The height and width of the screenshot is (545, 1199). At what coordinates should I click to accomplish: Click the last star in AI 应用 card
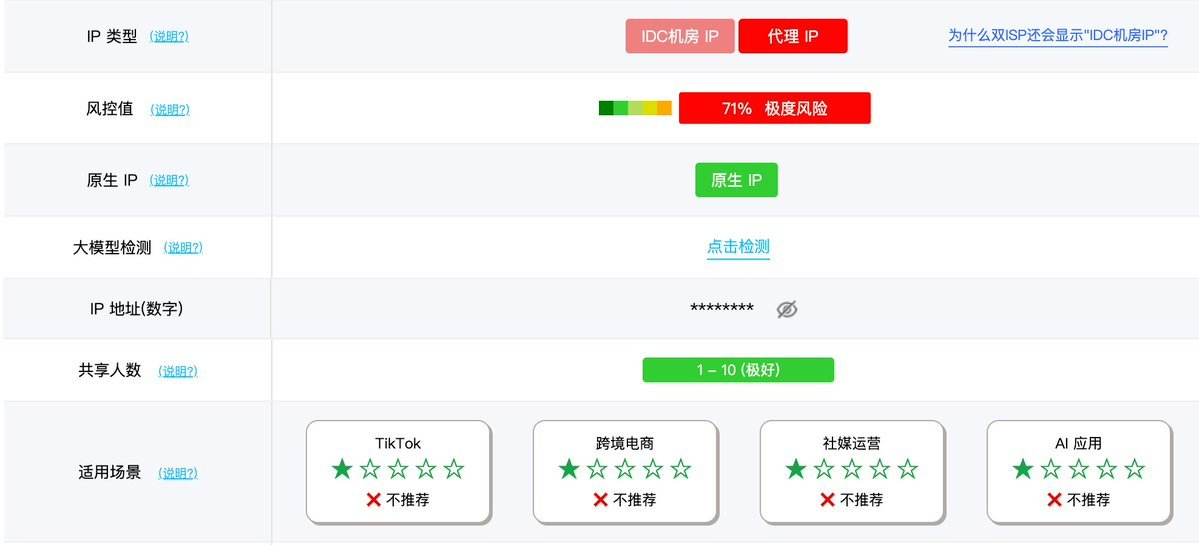(1135, 469)
